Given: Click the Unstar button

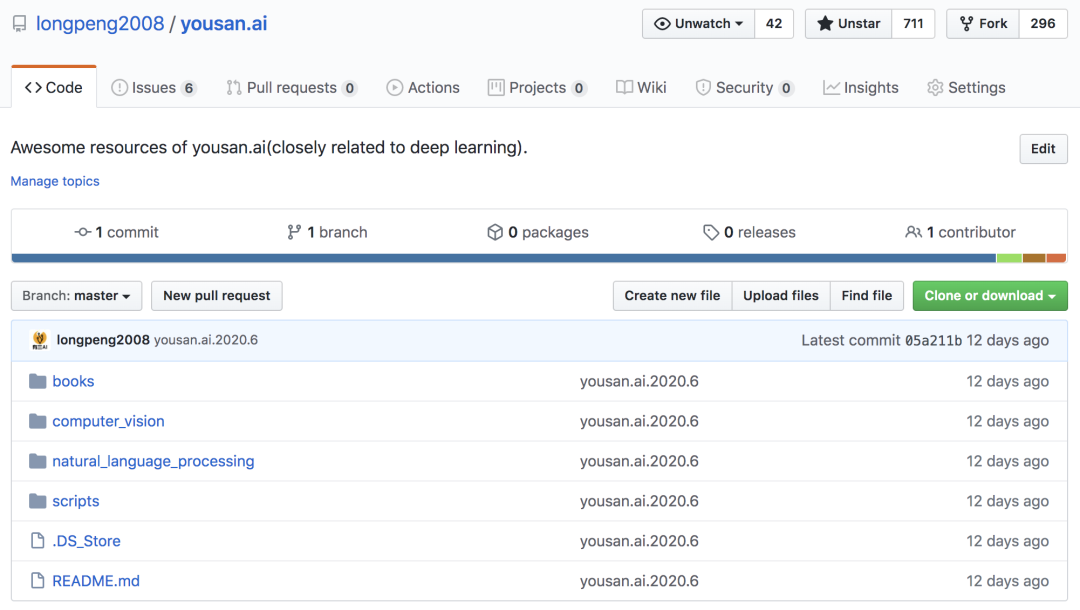Looking at the screenshot, I should coord(849,23).
